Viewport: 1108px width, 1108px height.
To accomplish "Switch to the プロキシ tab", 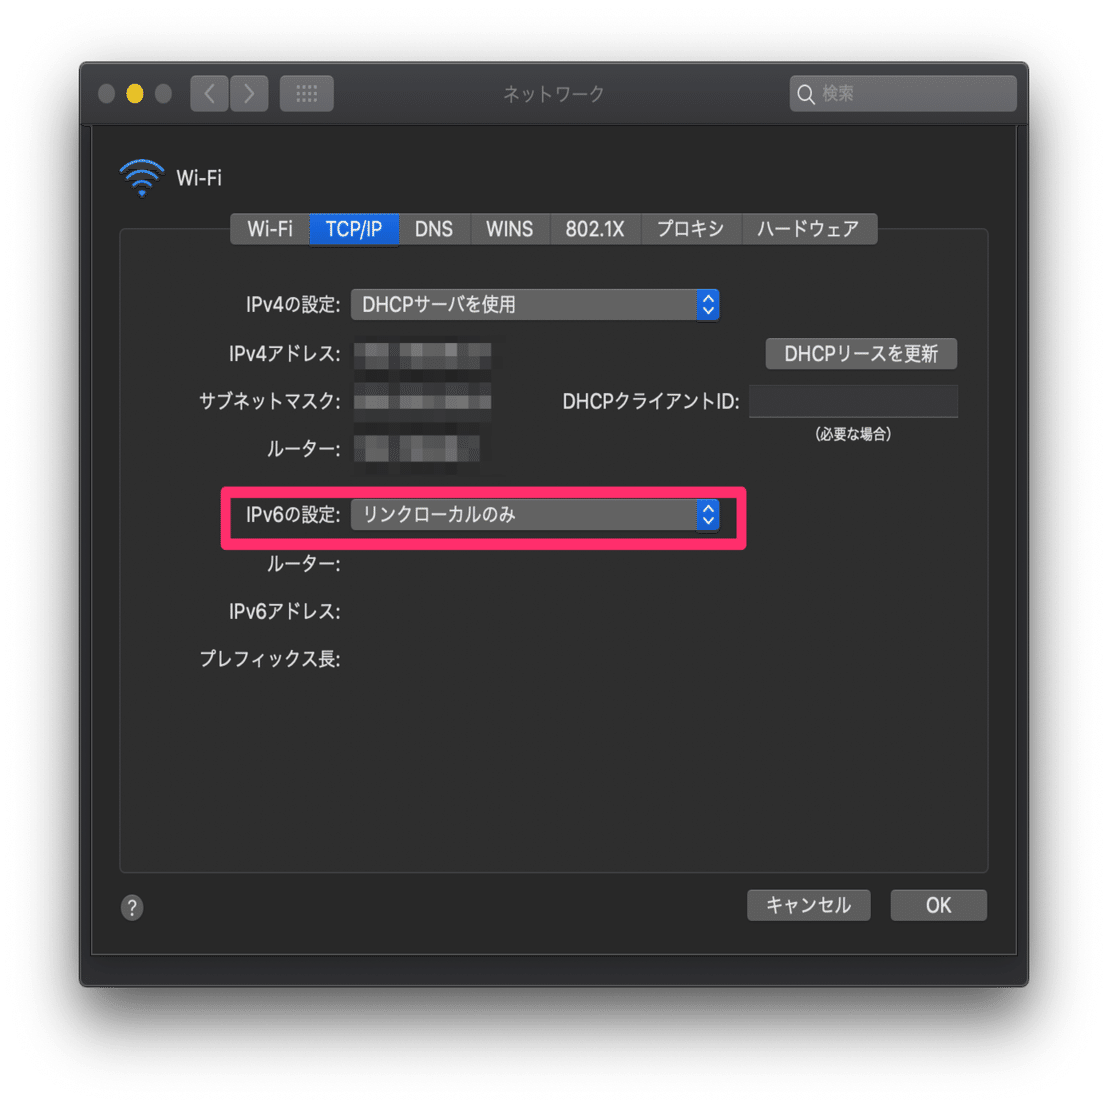I will tap(691, 229).
